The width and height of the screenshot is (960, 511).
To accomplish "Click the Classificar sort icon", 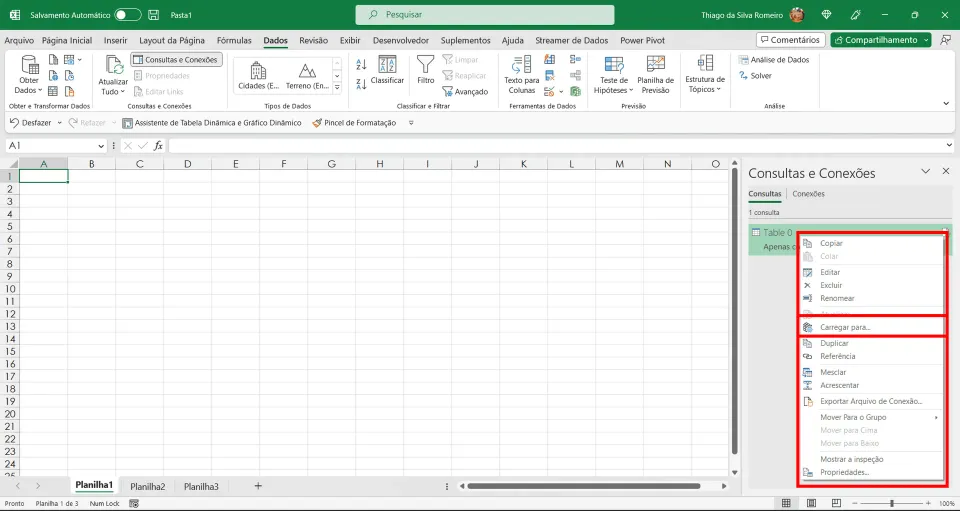I will pyautogui.click(x=387, y=65).
